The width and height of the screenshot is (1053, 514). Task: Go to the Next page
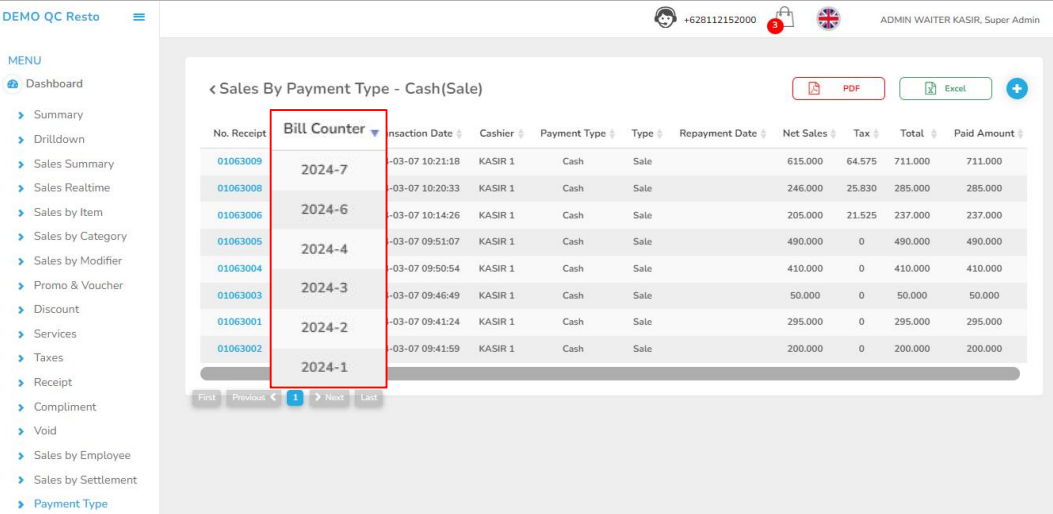(x=329, y=398)
